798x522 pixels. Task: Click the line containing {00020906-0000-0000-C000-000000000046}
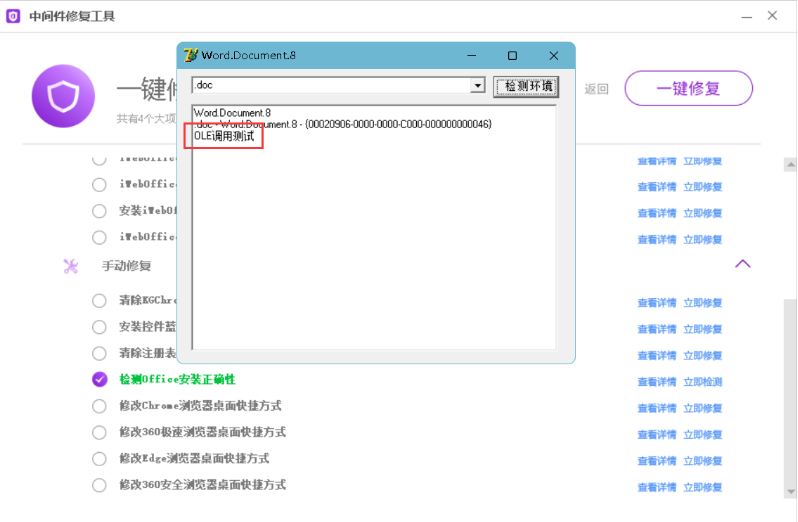[x=343, y=124]
